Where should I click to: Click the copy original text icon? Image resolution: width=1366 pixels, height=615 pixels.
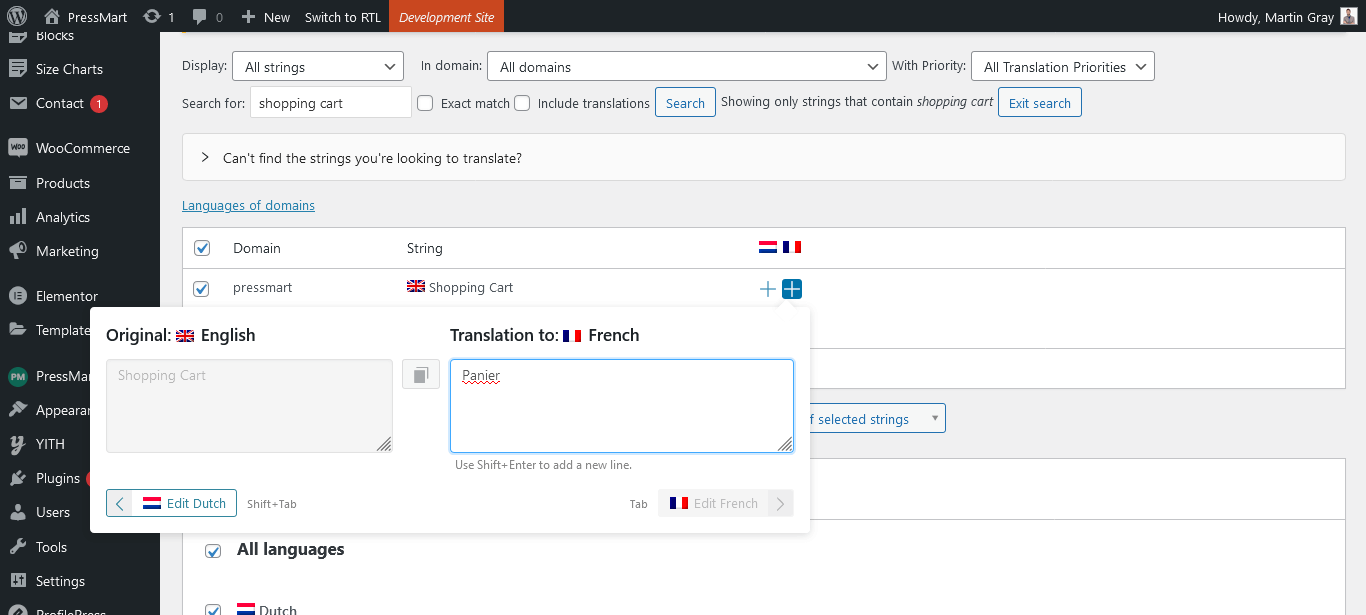[421, 374]
